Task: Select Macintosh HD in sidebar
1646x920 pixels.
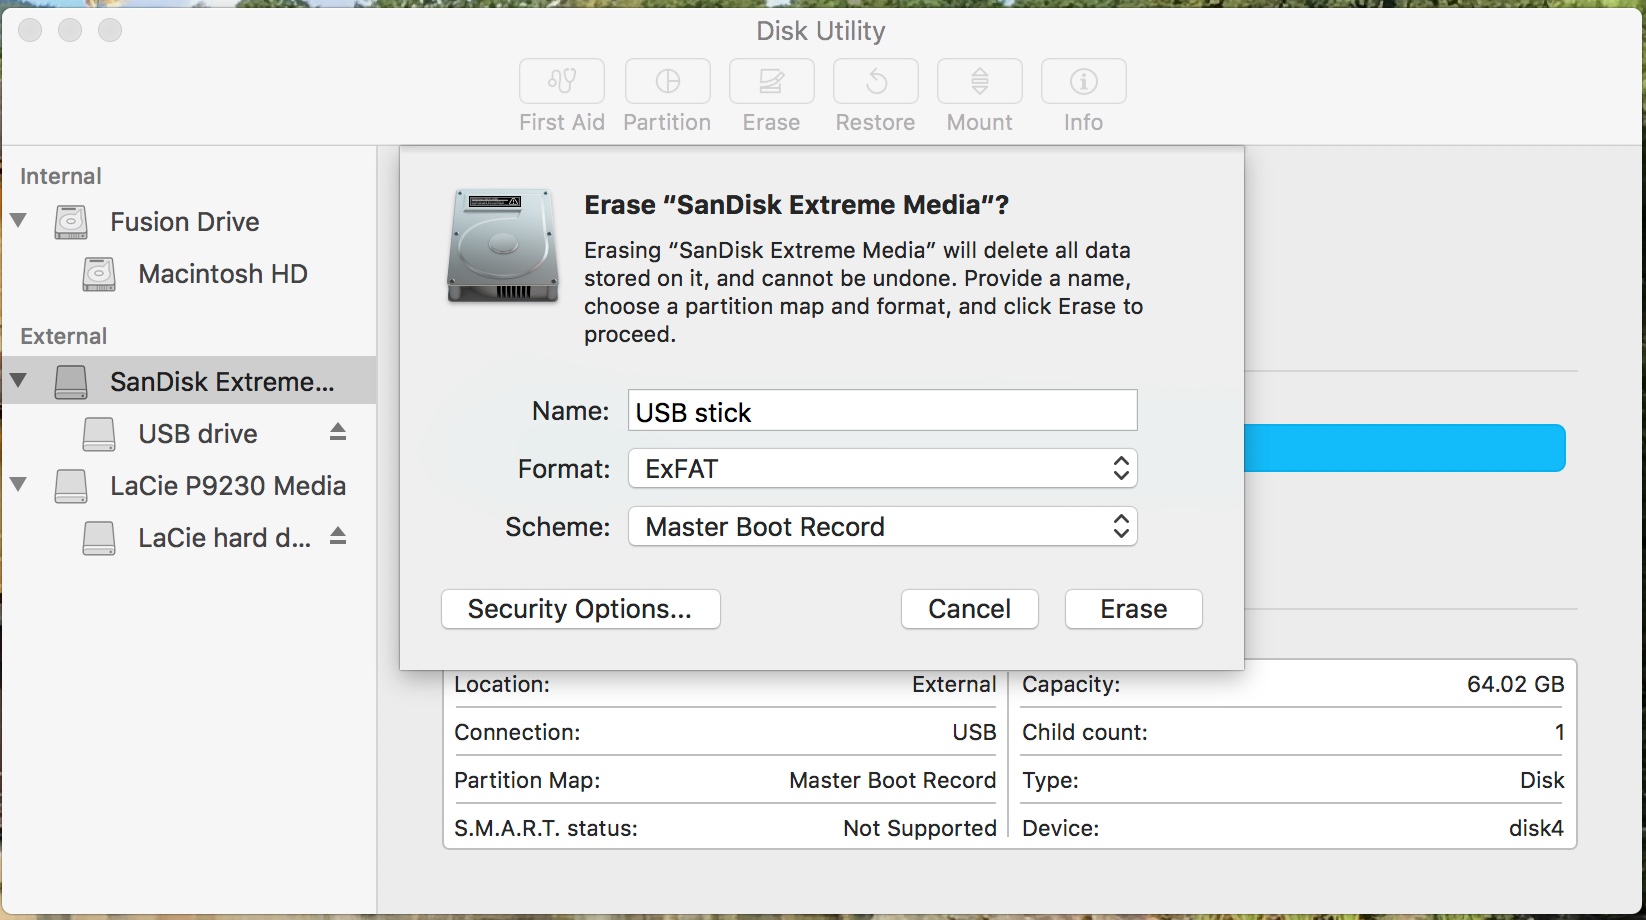Action: [222, 274]
